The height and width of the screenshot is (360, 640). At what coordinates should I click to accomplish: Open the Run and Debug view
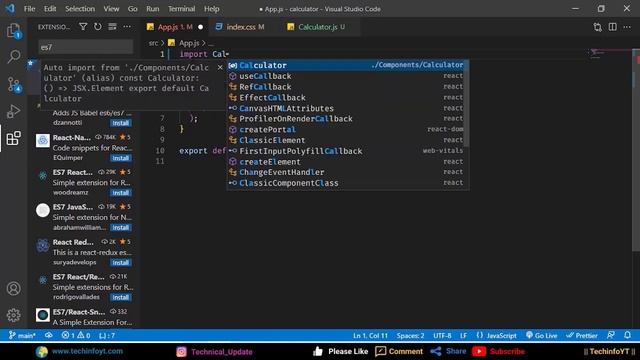pyautogui.click(x=13, y=111)
